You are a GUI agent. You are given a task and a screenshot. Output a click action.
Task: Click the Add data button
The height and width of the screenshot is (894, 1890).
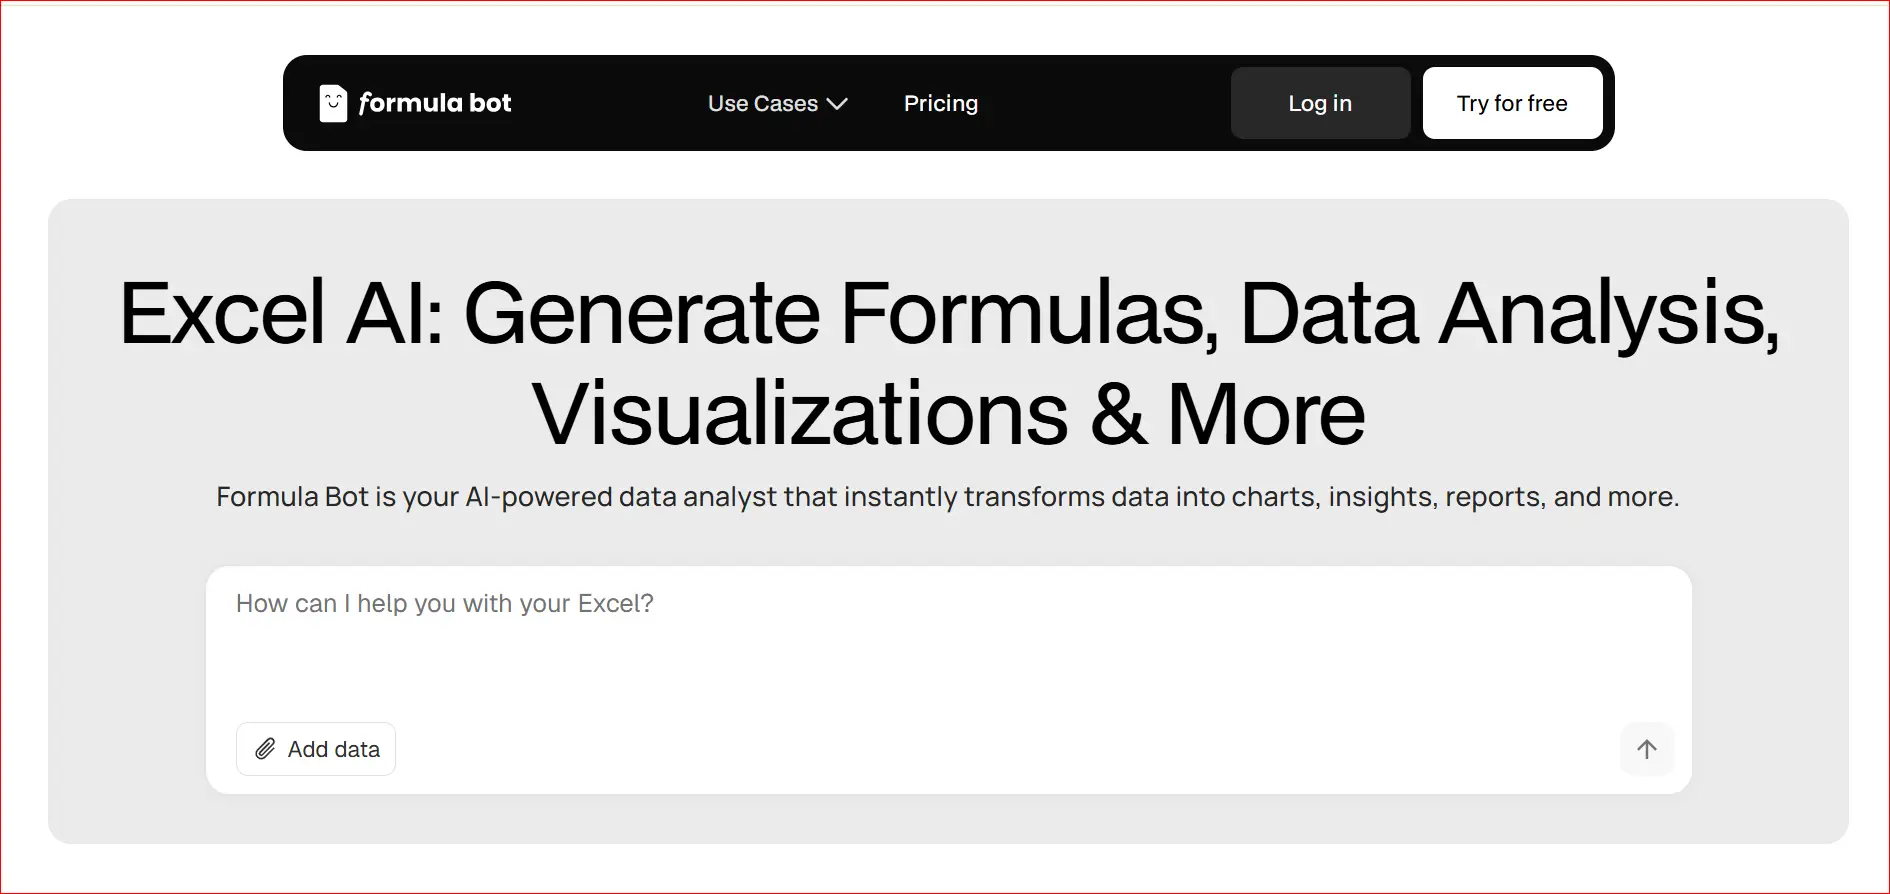coord(316,749)
